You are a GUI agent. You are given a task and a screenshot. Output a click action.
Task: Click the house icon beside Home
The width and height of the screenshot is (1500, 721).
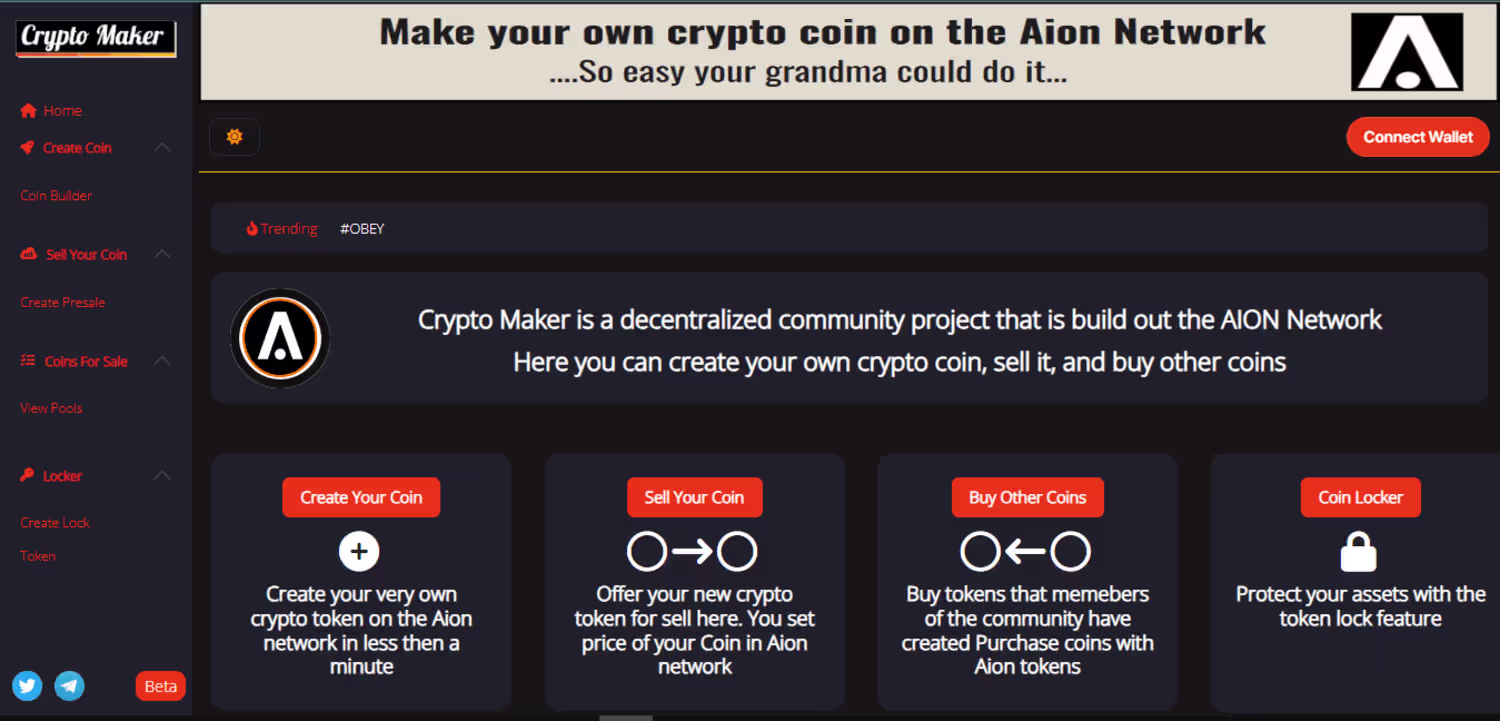click(28, 111)
